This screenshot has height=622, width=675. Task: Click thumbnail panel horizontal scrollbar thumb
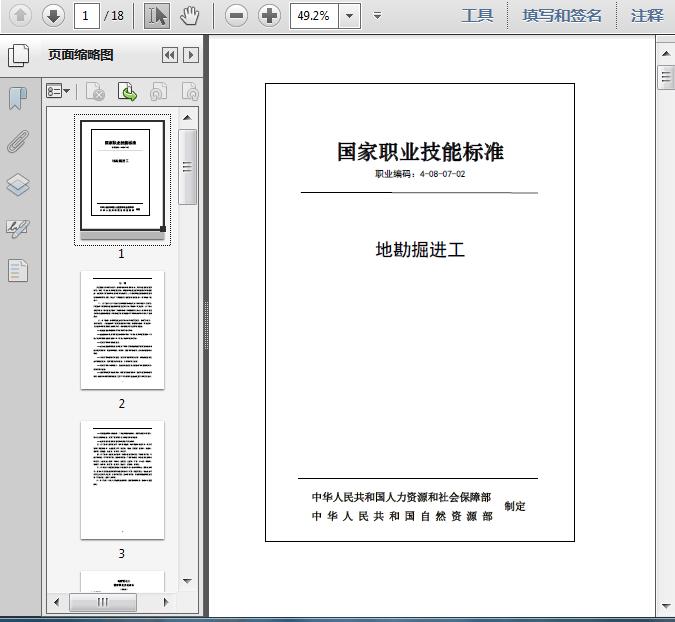103,602
